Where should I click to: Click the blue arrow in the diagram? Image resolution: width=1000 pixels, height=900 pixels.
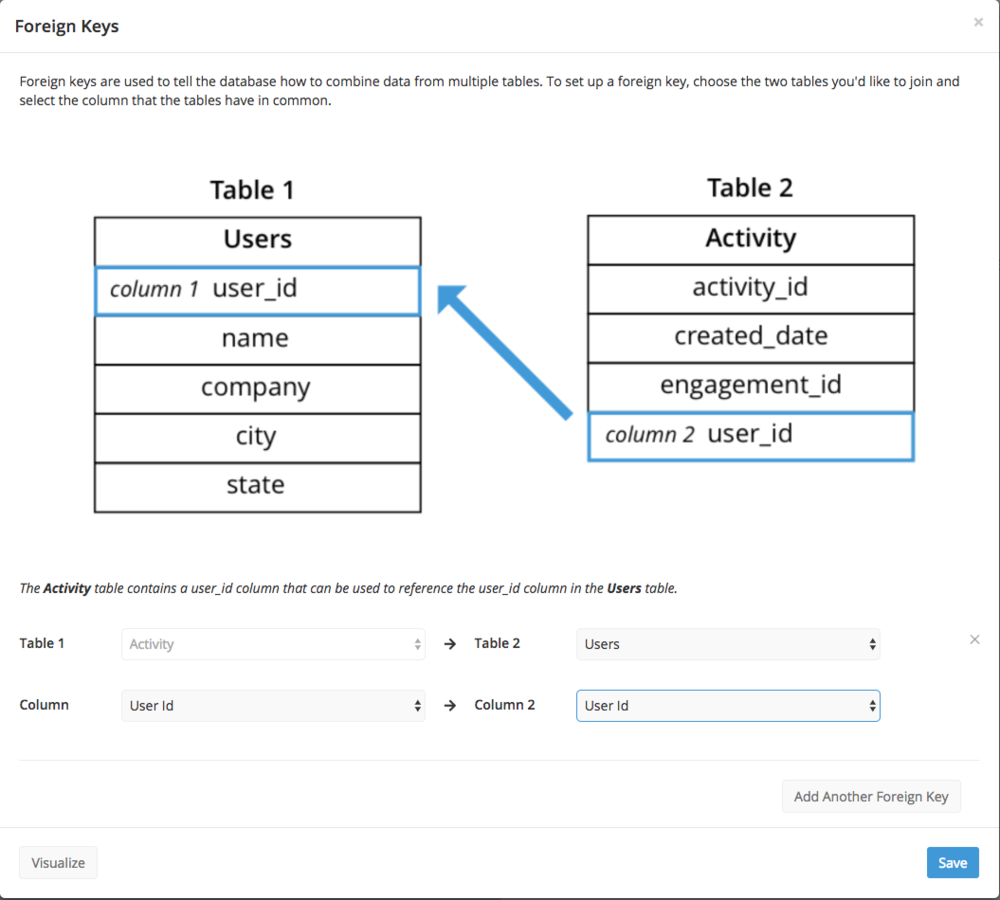click(504, 350)
